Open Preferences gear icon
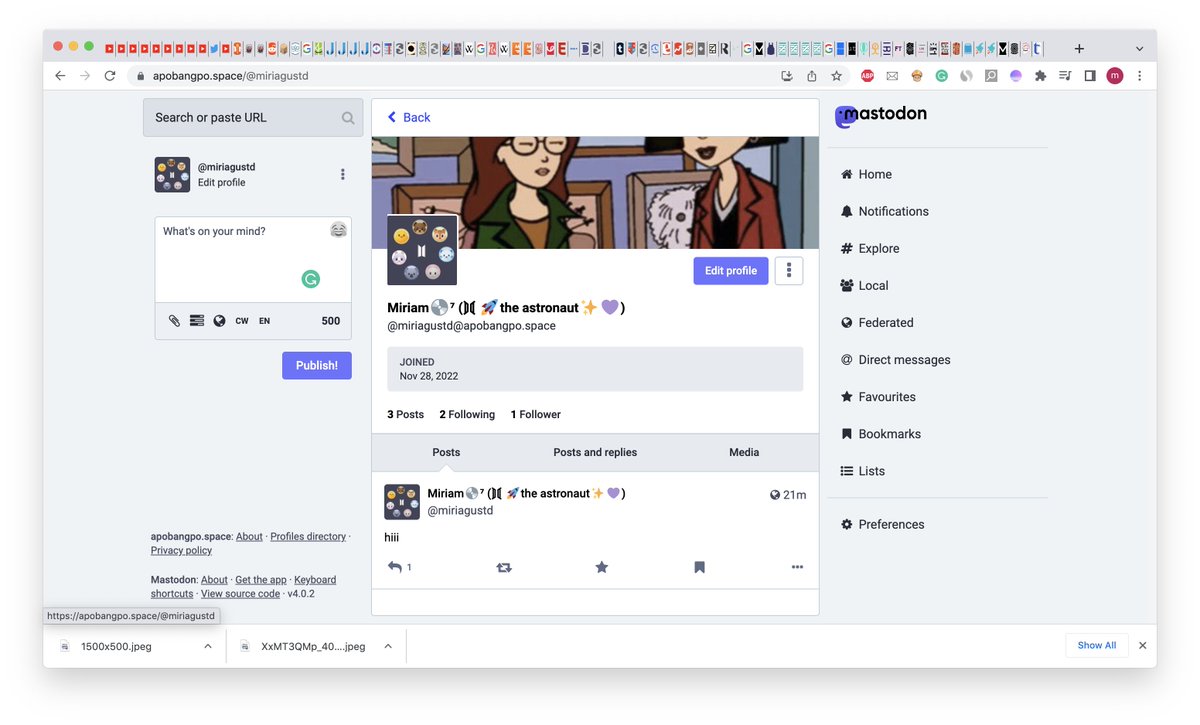The width and height of the screenshot is (1200, 725). (x=847, y=524)
